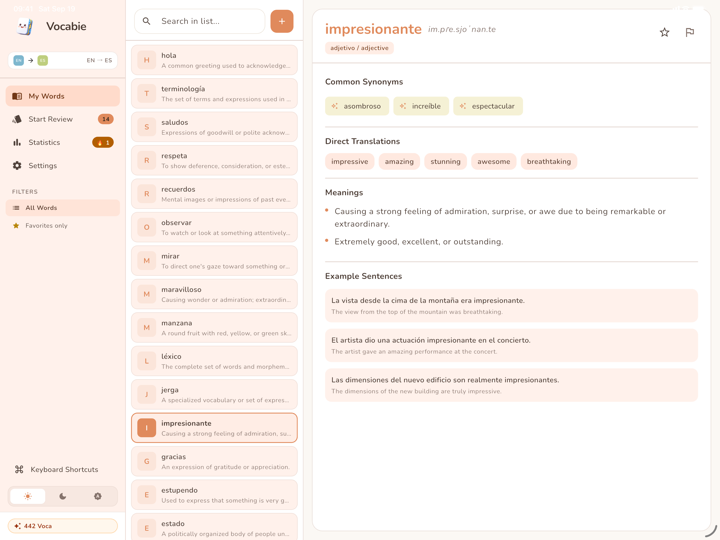
Task: Click the streak flame badge on Statistics
Action: click(x=103, y=142)
